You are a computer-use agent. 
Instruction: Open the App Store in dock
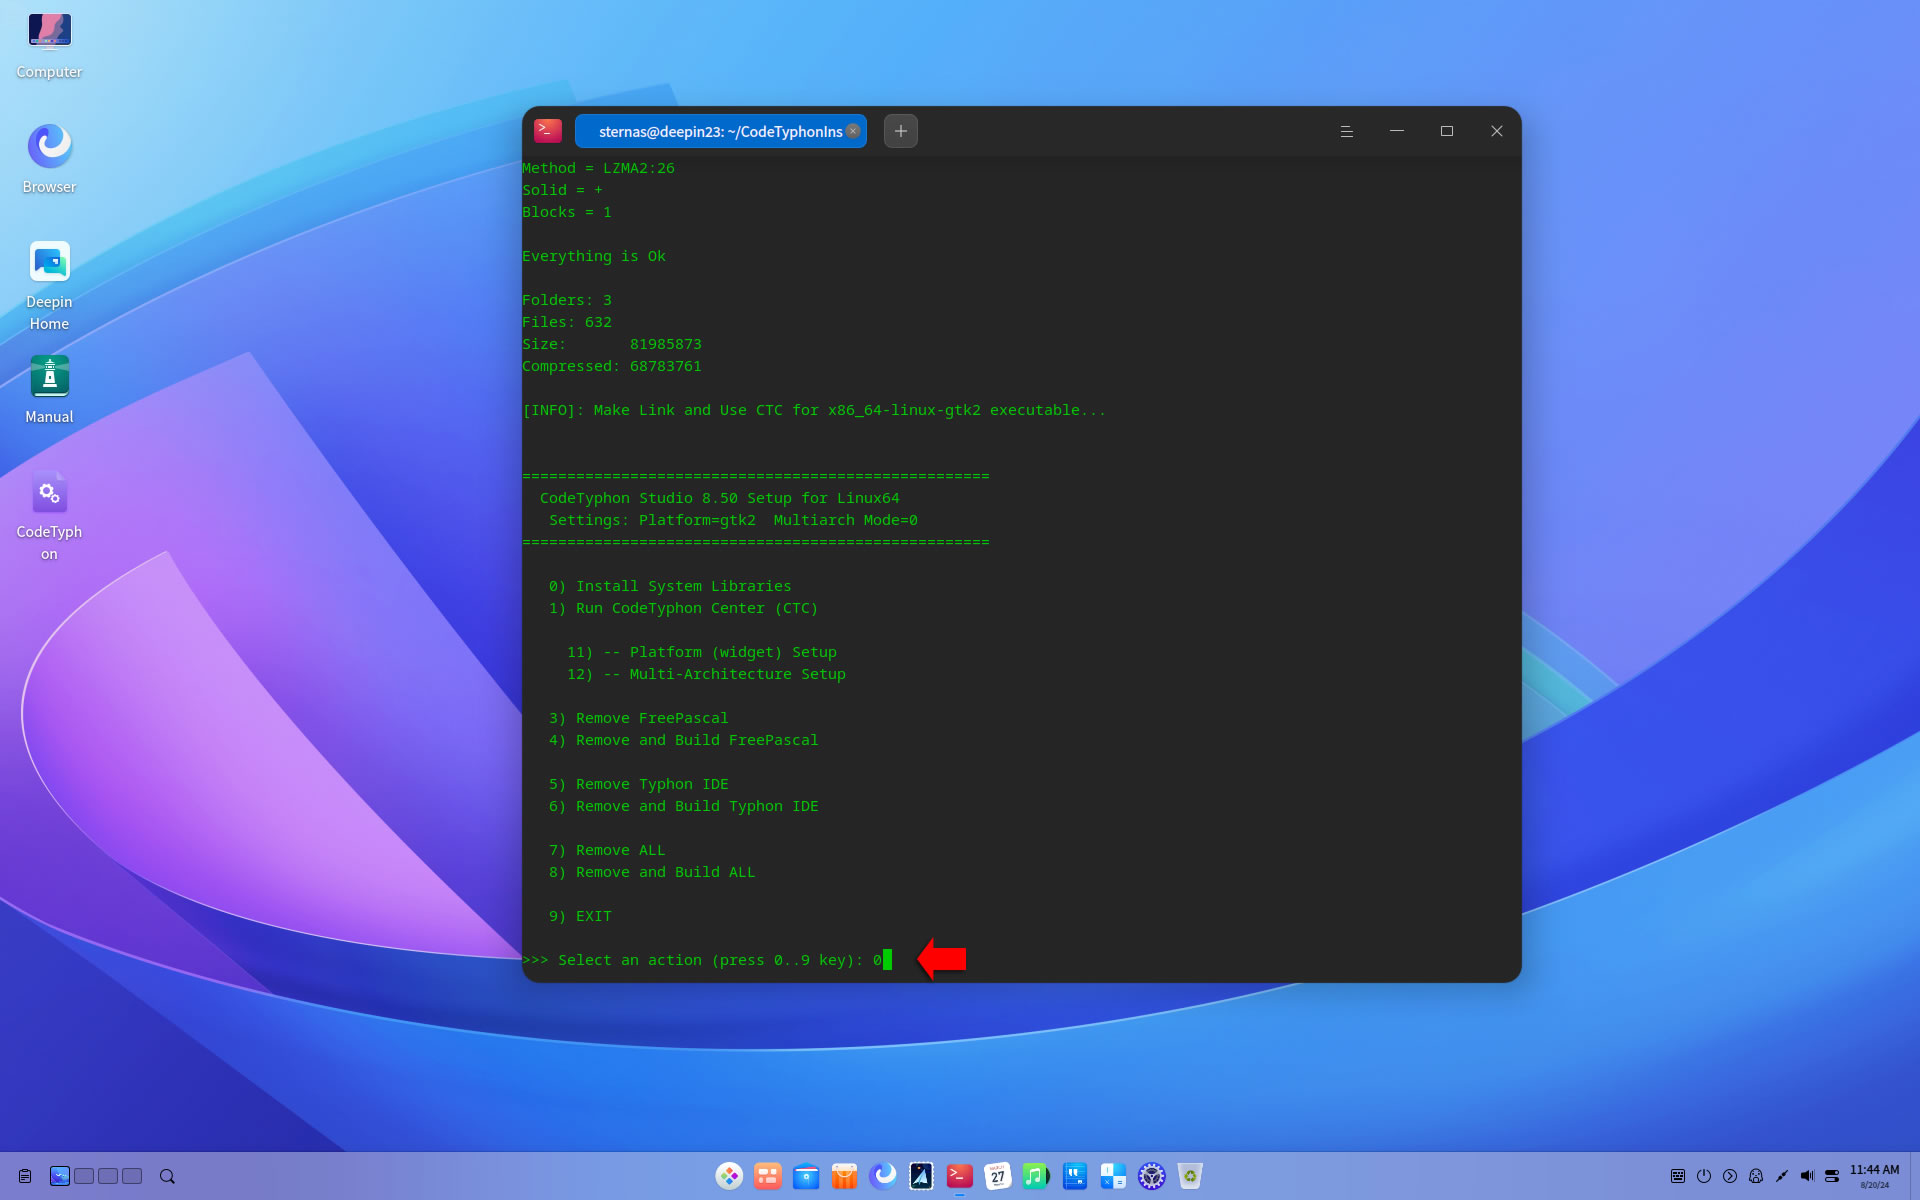844,1176
